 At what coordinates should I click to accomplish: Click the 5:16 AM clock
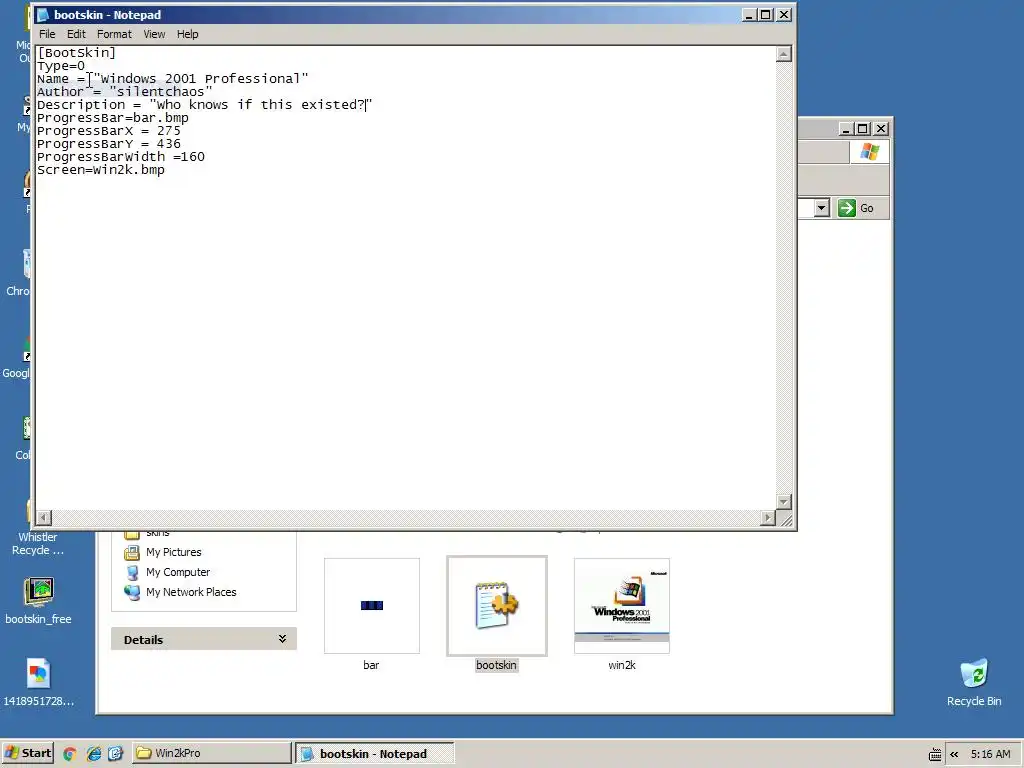pos(990,754)
